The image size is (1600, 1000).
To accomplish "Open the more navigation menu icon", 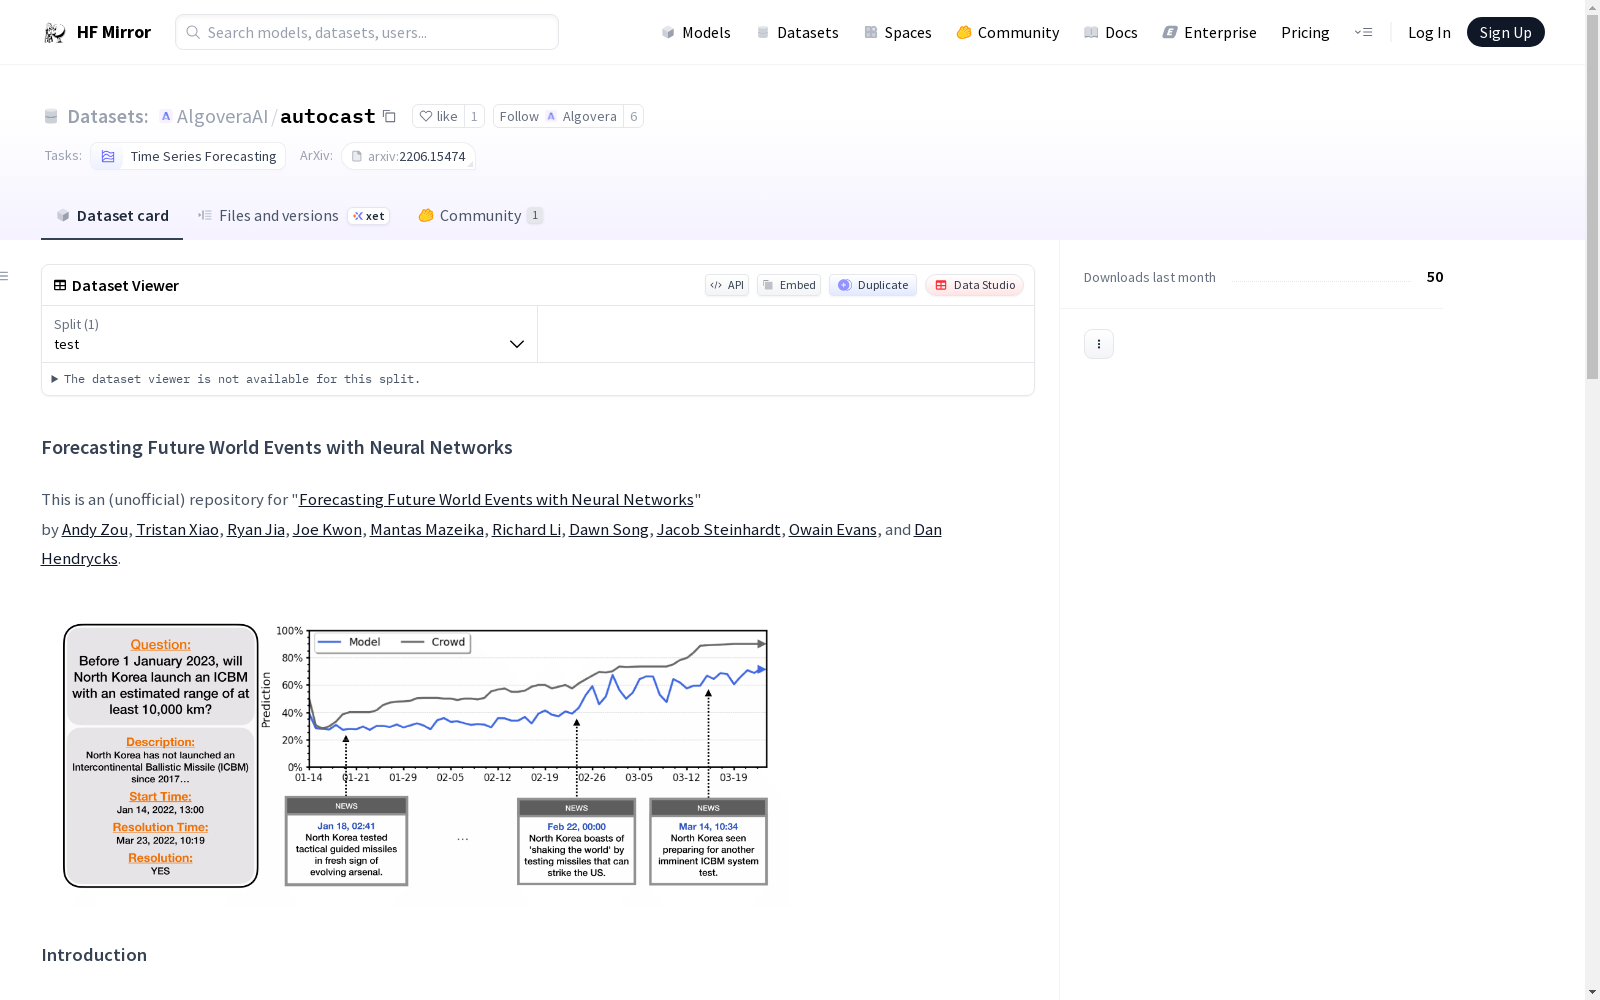I will click(x=1363, y=32).
